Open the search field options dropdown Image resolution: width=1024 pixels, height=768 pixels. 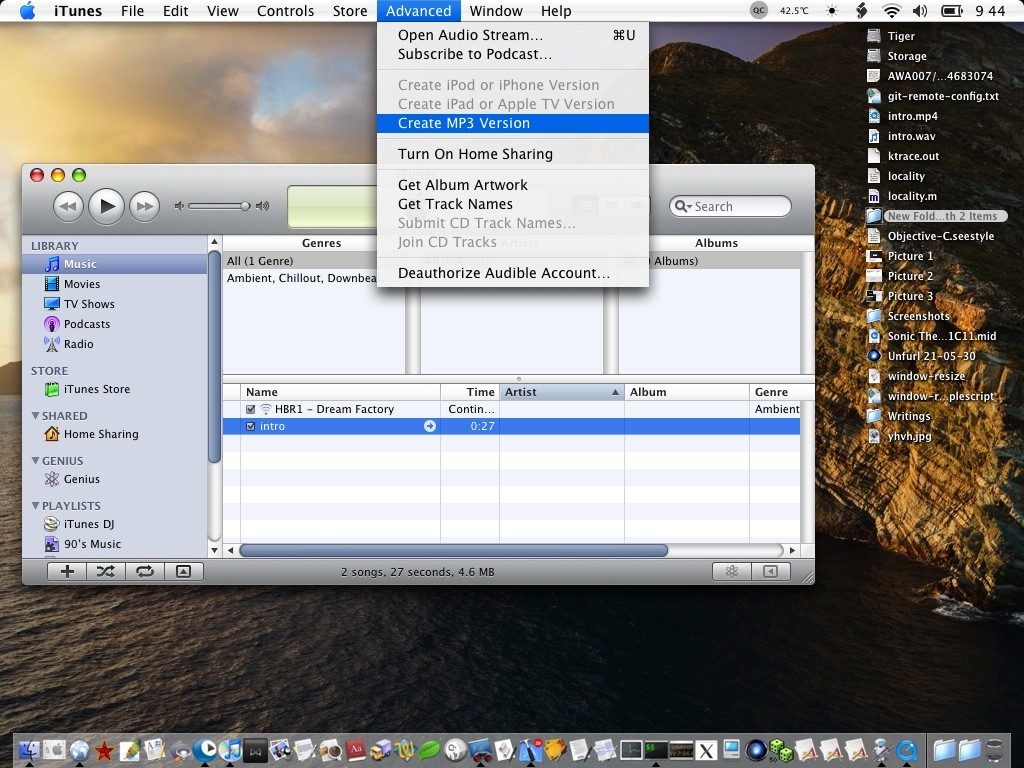point(683,206)
